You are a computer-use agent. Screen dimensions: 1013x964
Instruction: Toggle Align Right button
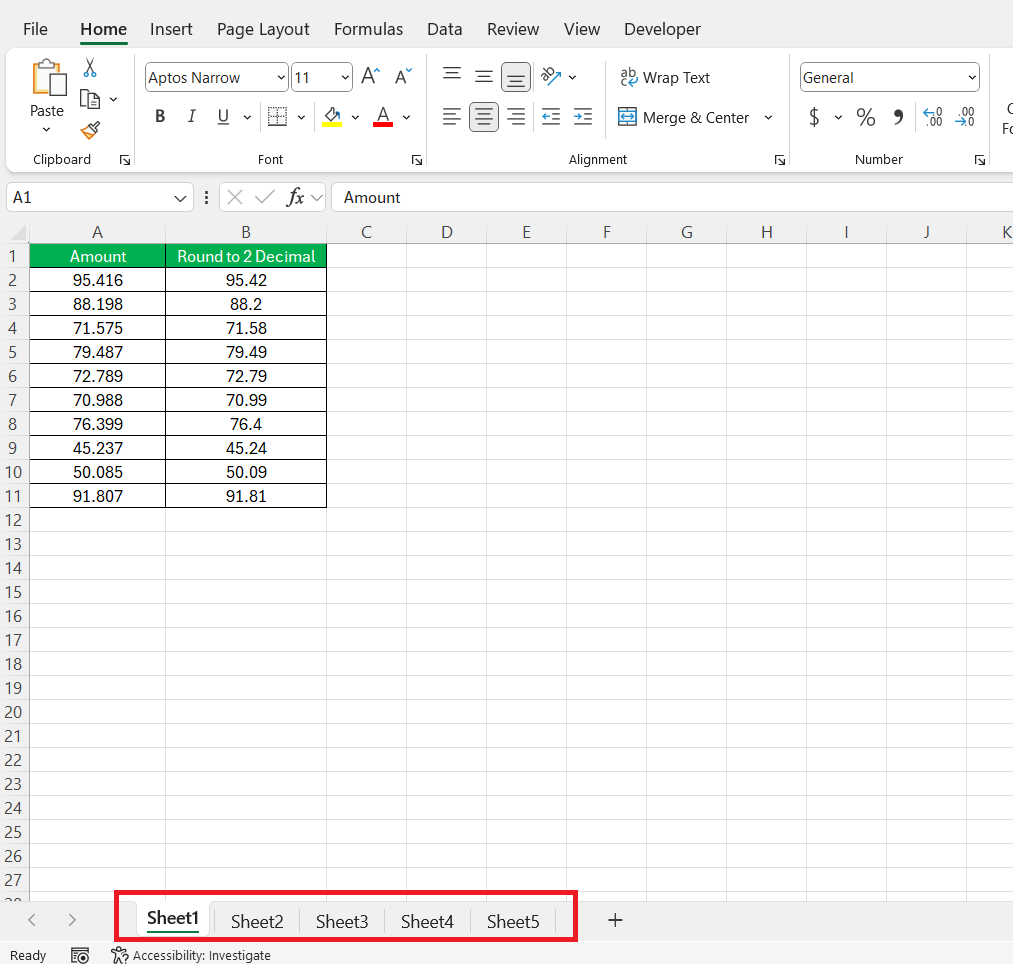click(x=516, y=117)
